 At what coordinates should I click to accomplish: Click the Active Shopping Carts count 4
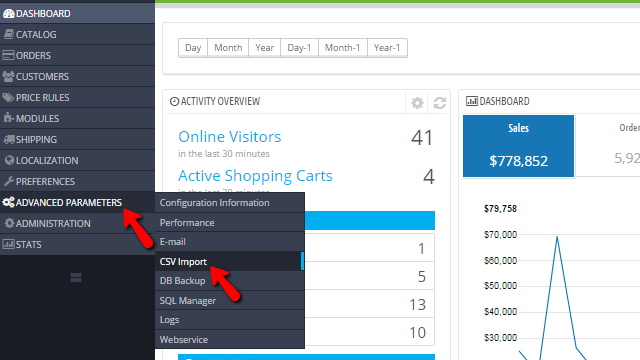(429, 177)
